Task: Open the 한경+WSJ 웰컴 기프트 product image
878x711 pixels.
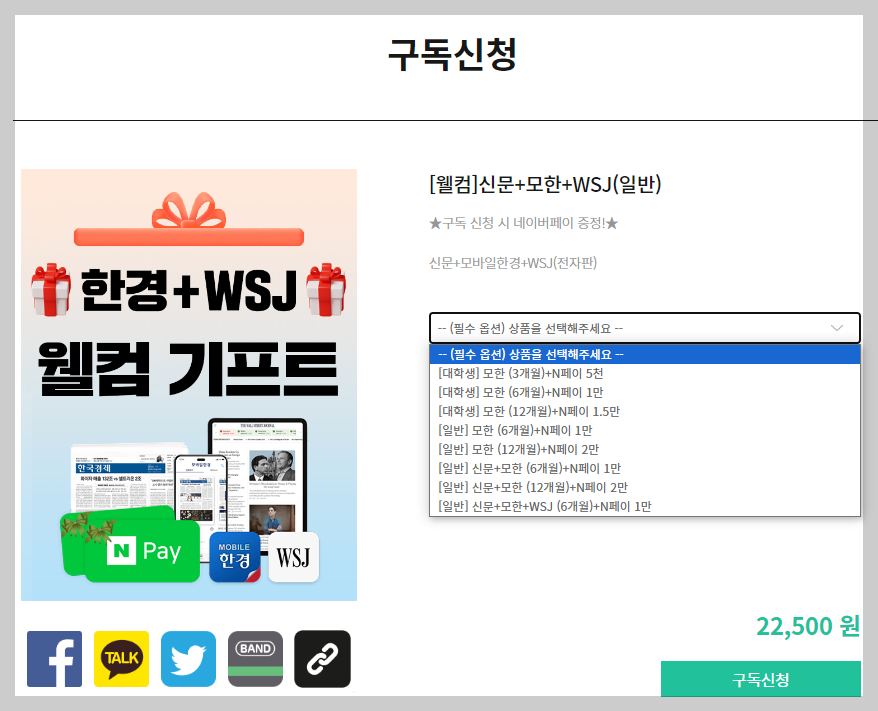Action: 189,385
